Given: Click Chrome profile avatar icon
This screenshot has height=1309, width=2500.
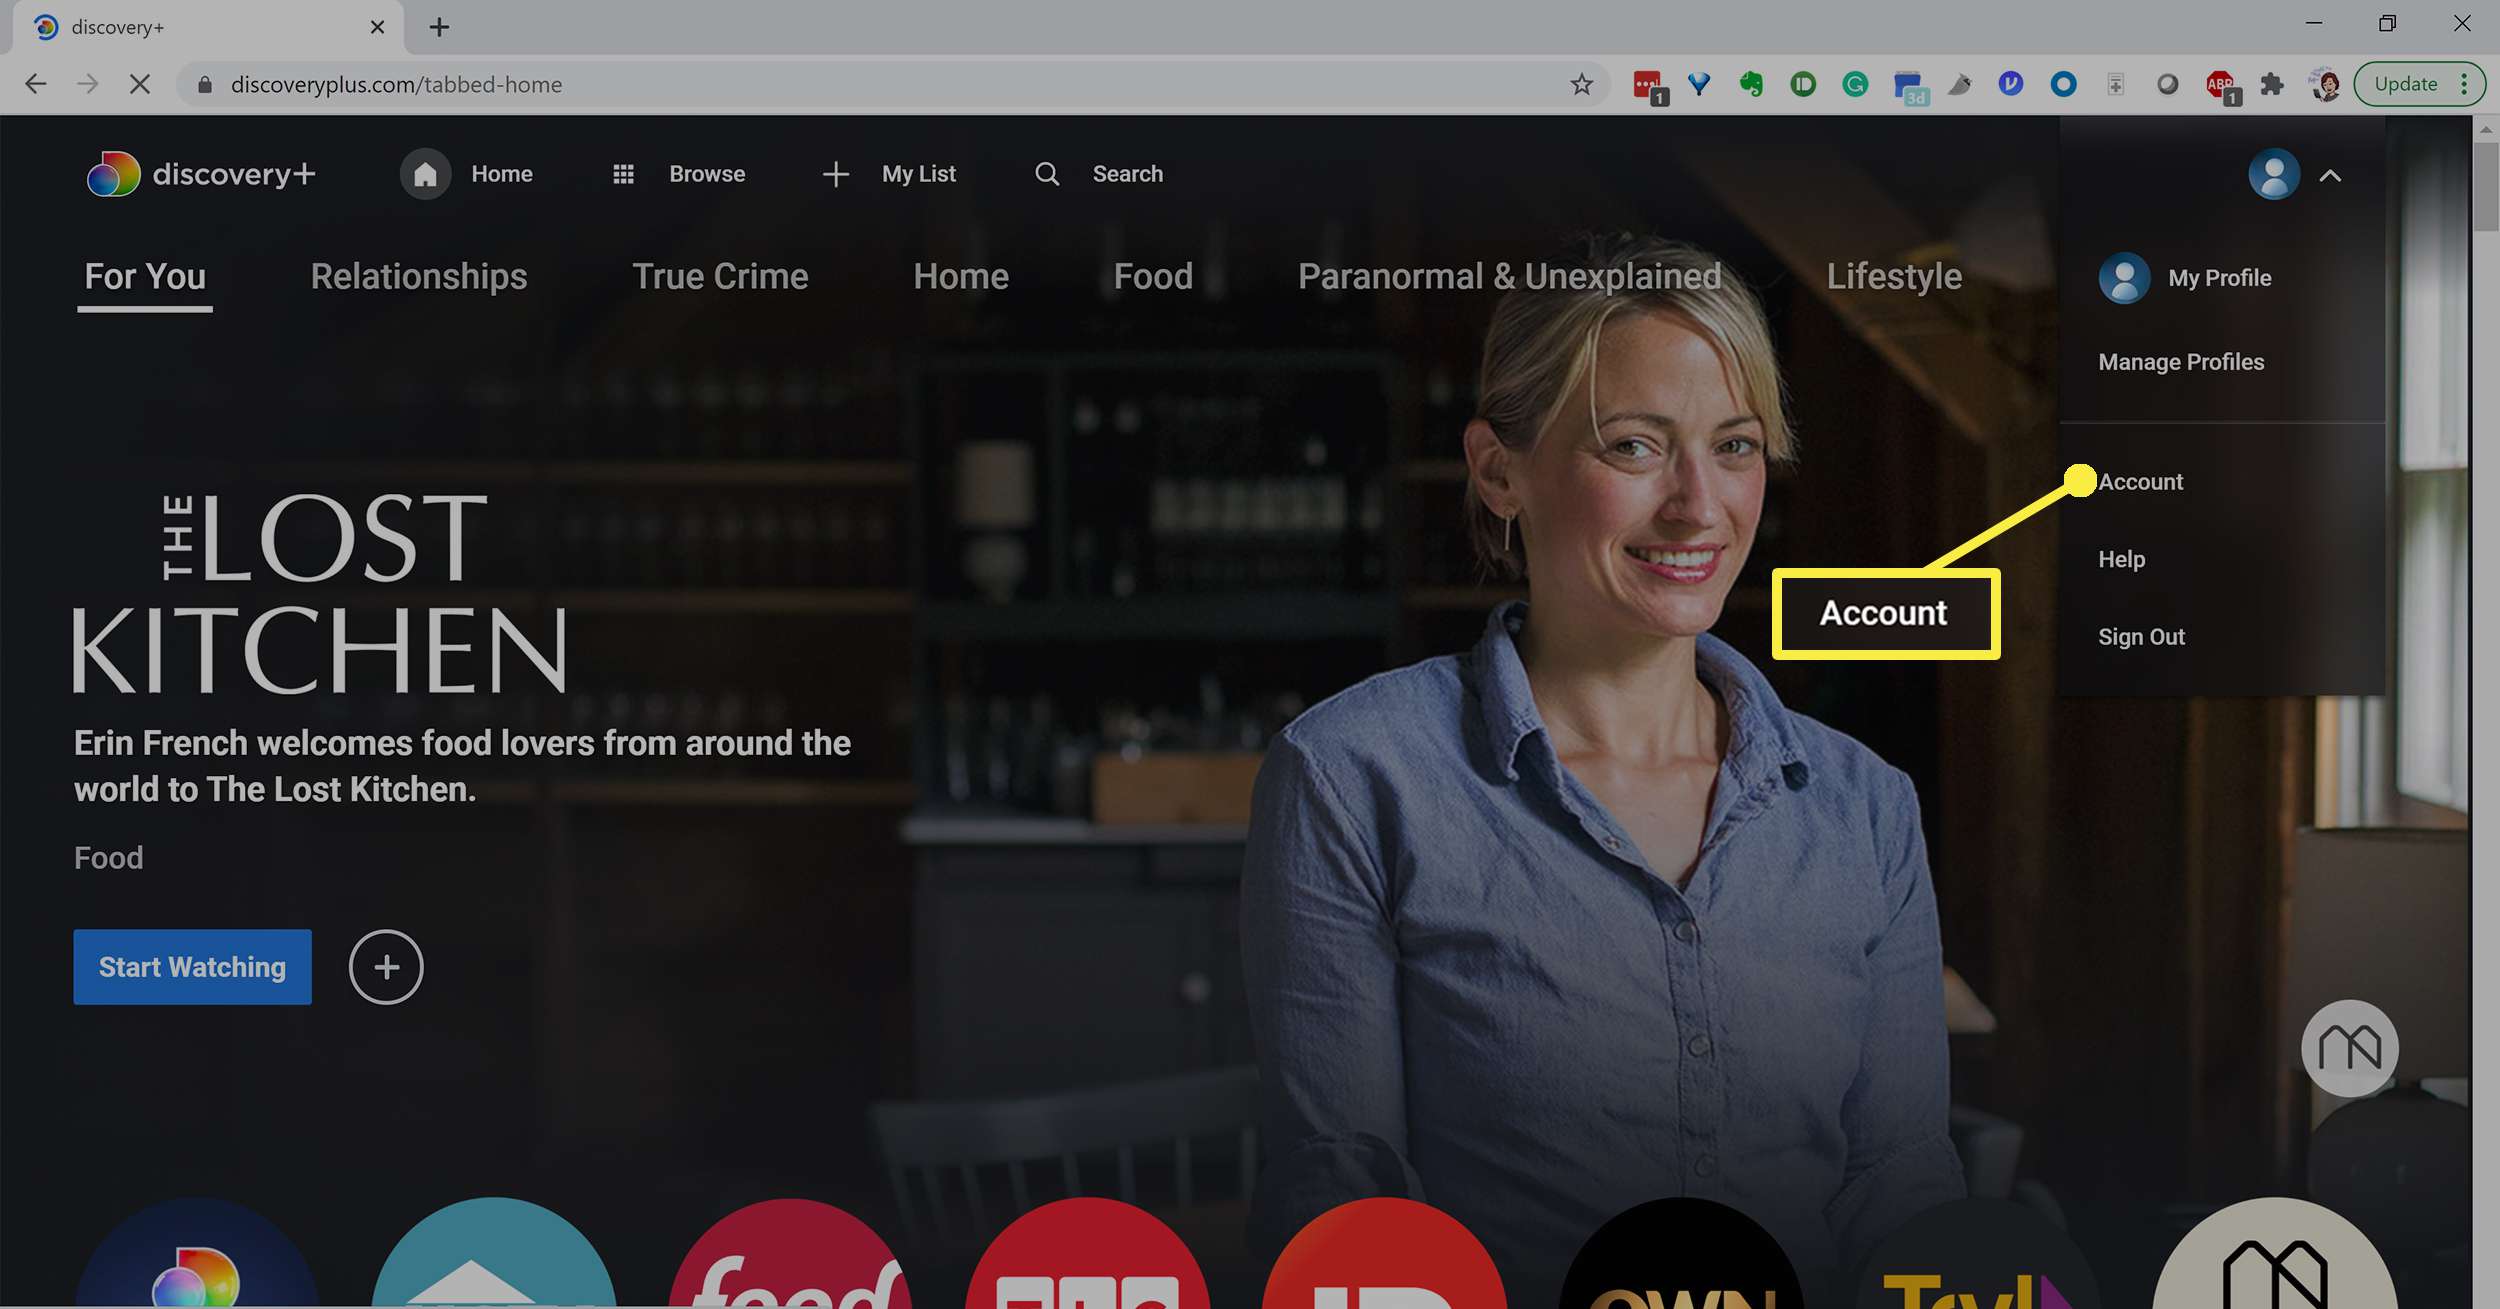Looking at the screenshot, I should (2325, 84).
